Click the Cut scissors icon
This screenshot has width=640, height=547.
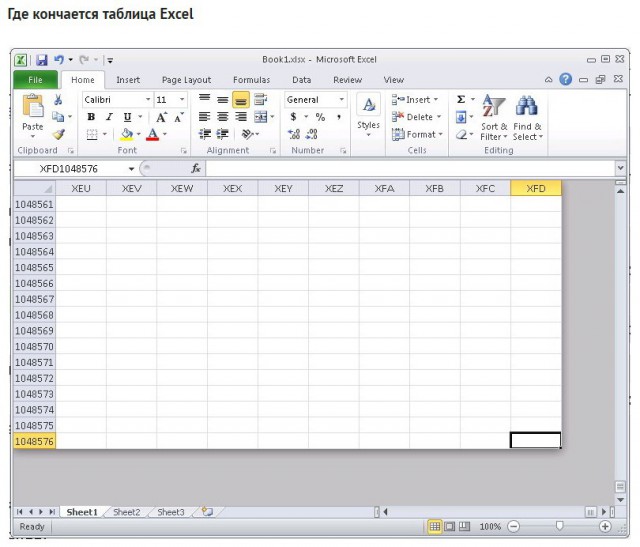click(x=58, y=100)
